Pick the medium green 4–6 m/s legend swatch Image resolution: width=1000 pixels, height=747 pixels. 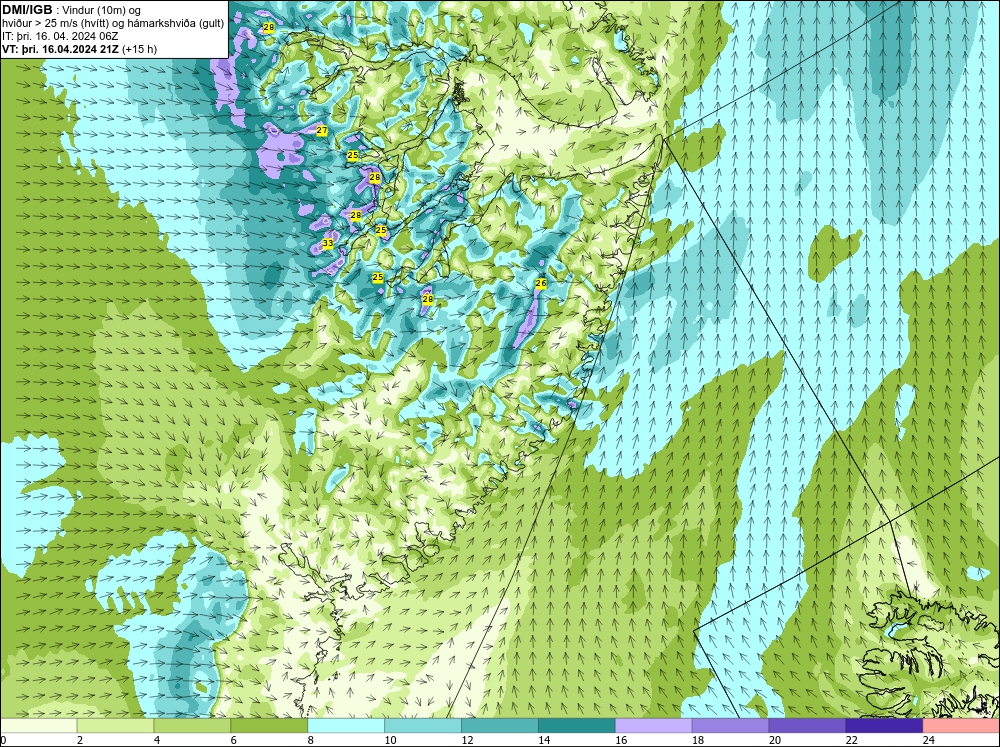point(192,726)
